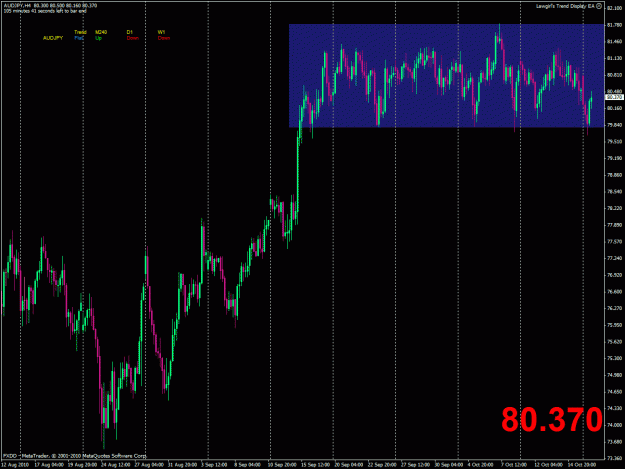The image size is (625, 469).
Task: Click the 12 Aug 2010 date label
Action: point(15,465)
